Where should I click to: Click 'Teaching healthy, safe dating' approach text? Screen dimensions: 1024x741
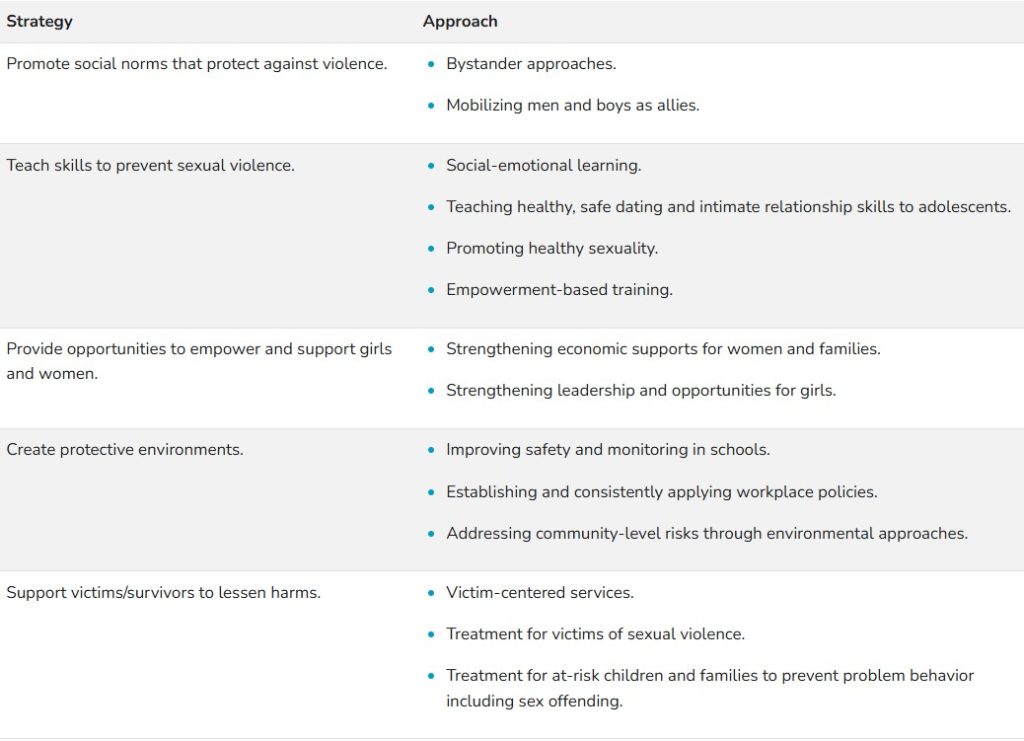click(x=728, y=207)
